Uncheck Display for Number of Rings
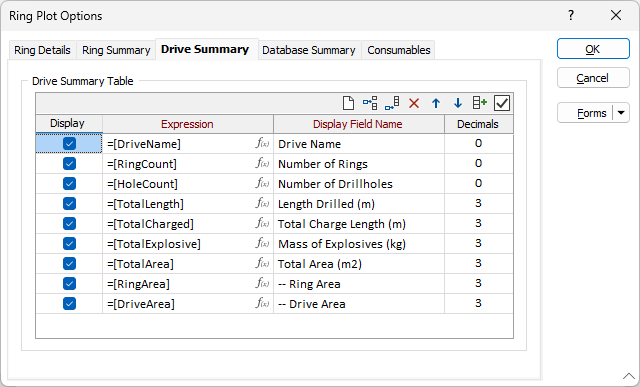Viewport: 640px width, 387px height. tap(69, 164)
